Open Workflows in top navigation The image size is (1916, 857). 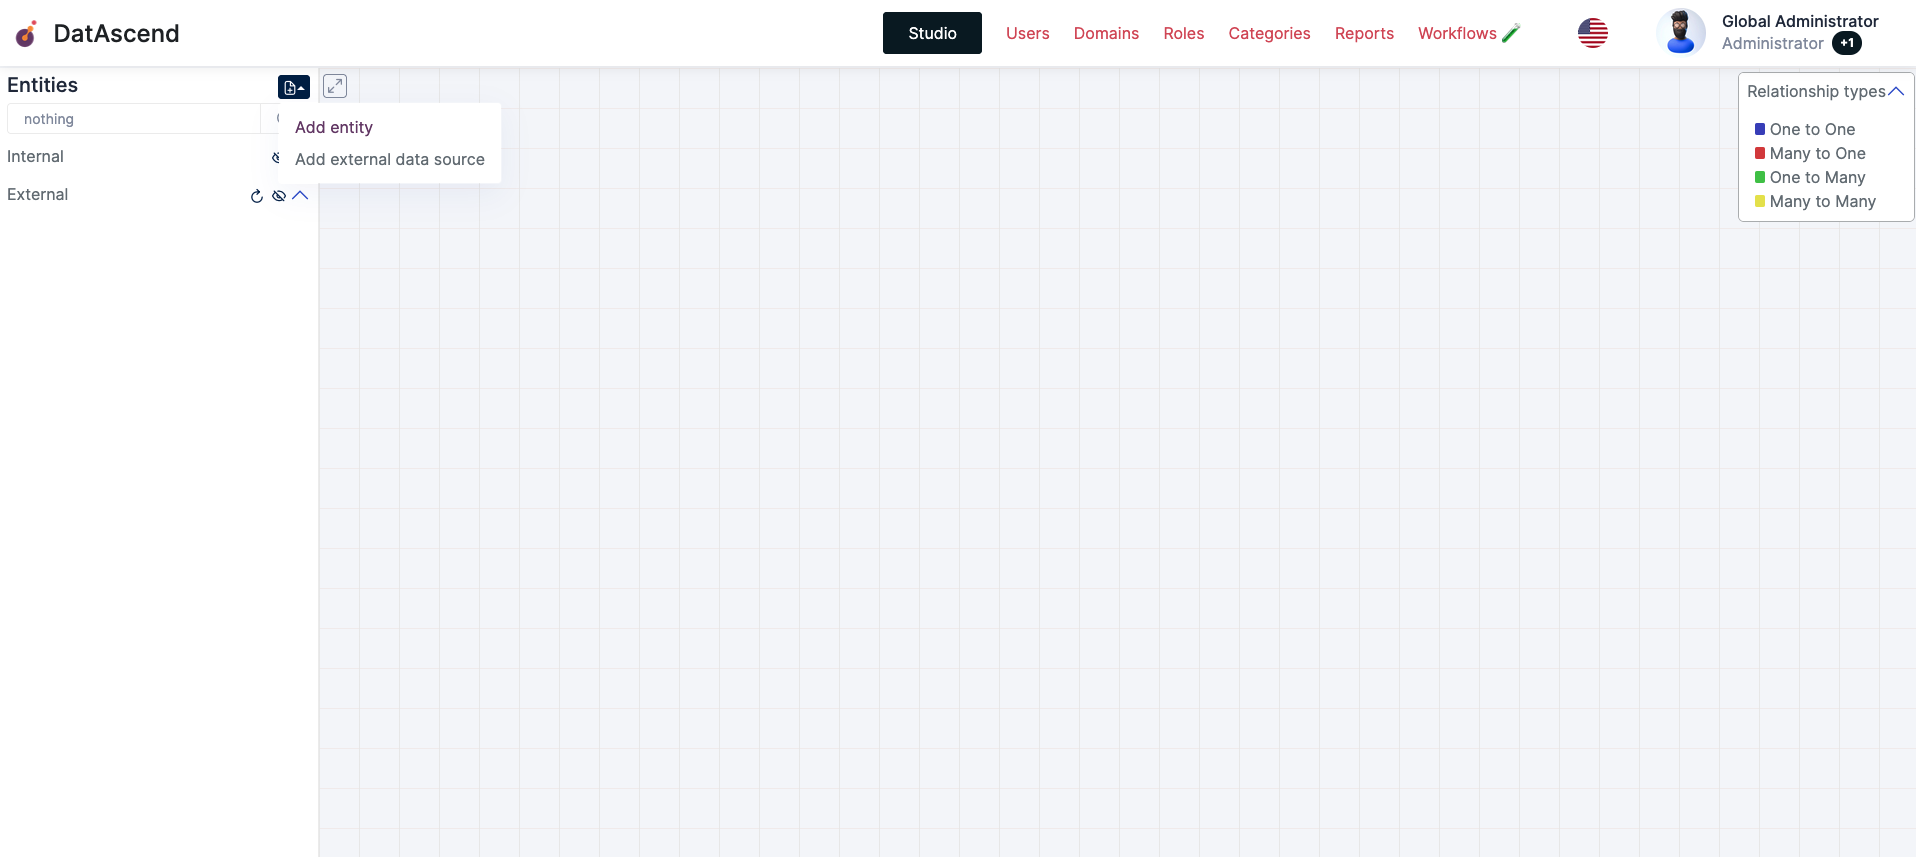point(1457,33)
